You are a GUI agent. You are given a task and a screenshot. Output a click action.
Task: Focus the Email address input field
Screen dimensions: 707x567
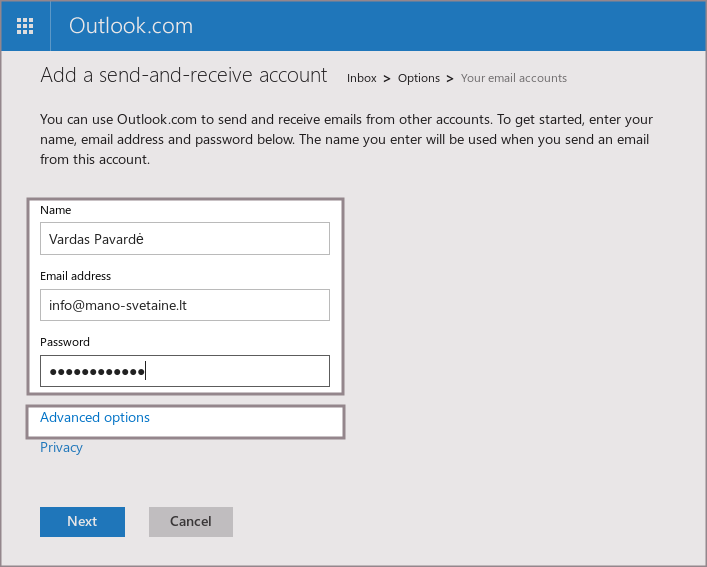(x=185, y=305)
